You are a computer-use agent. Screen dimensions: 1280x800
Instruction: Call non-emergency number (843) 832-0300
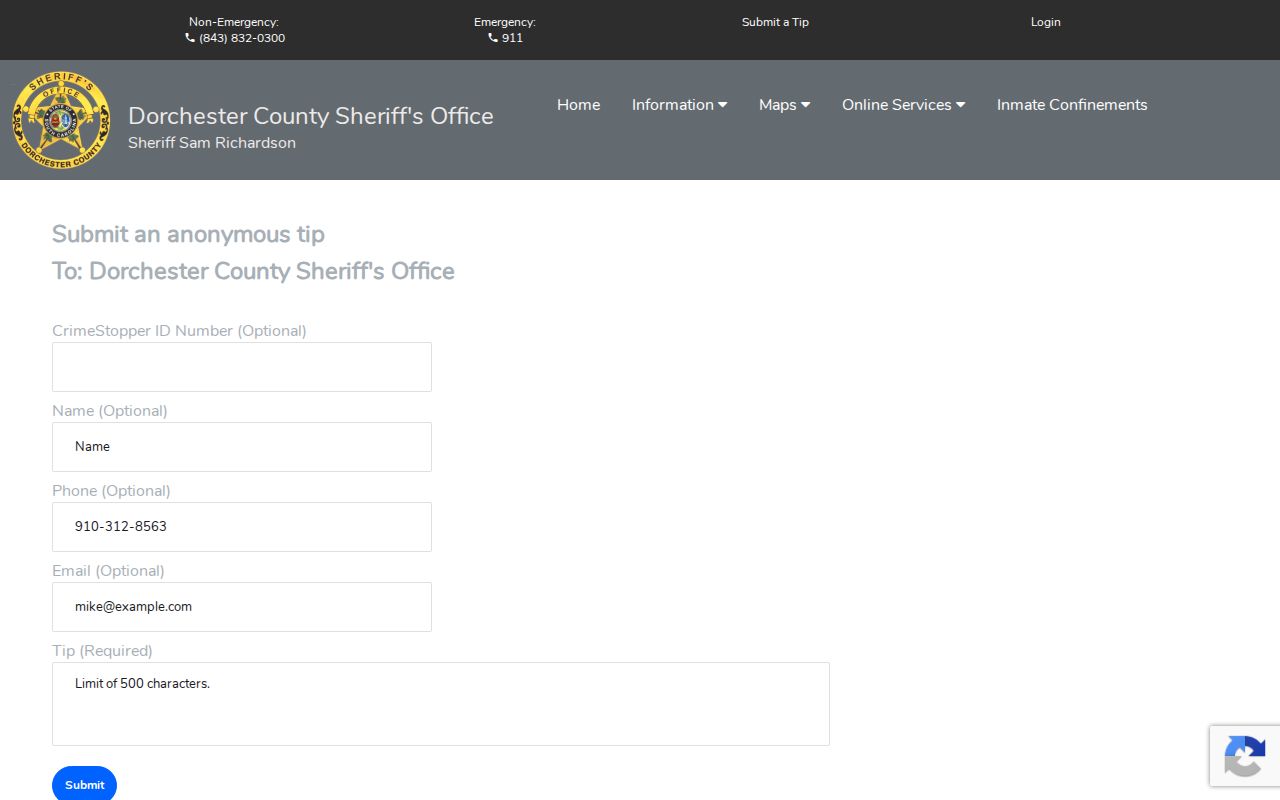(242, 38)
